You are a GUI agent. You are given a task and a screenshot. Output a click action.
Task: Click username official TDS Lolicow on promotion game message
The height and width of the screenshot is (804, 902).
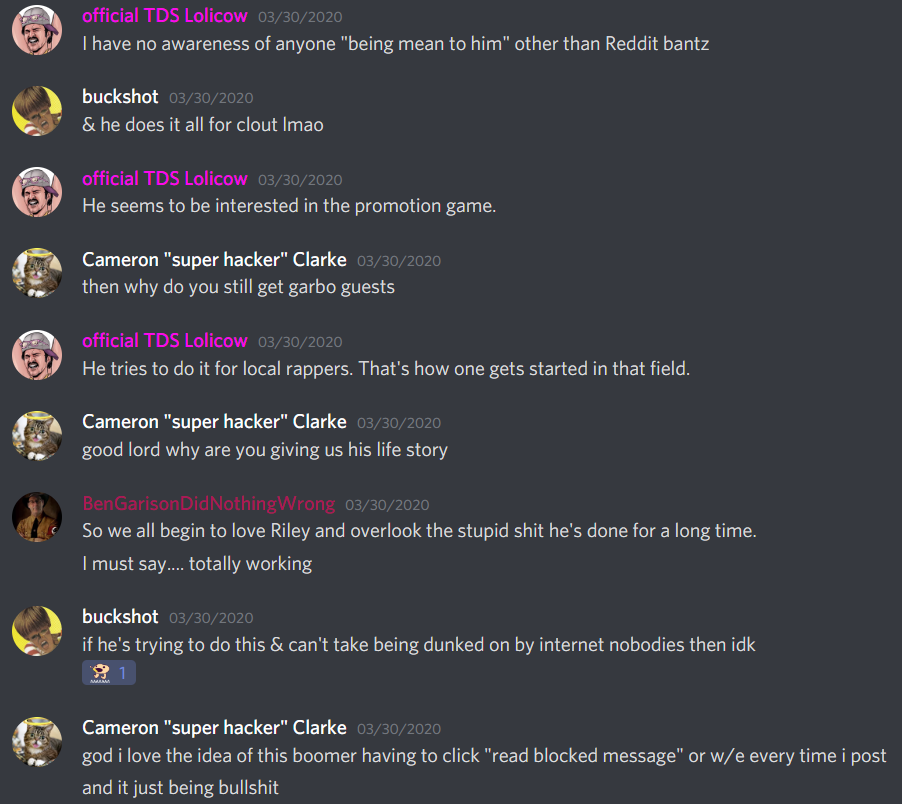[165, 178]
